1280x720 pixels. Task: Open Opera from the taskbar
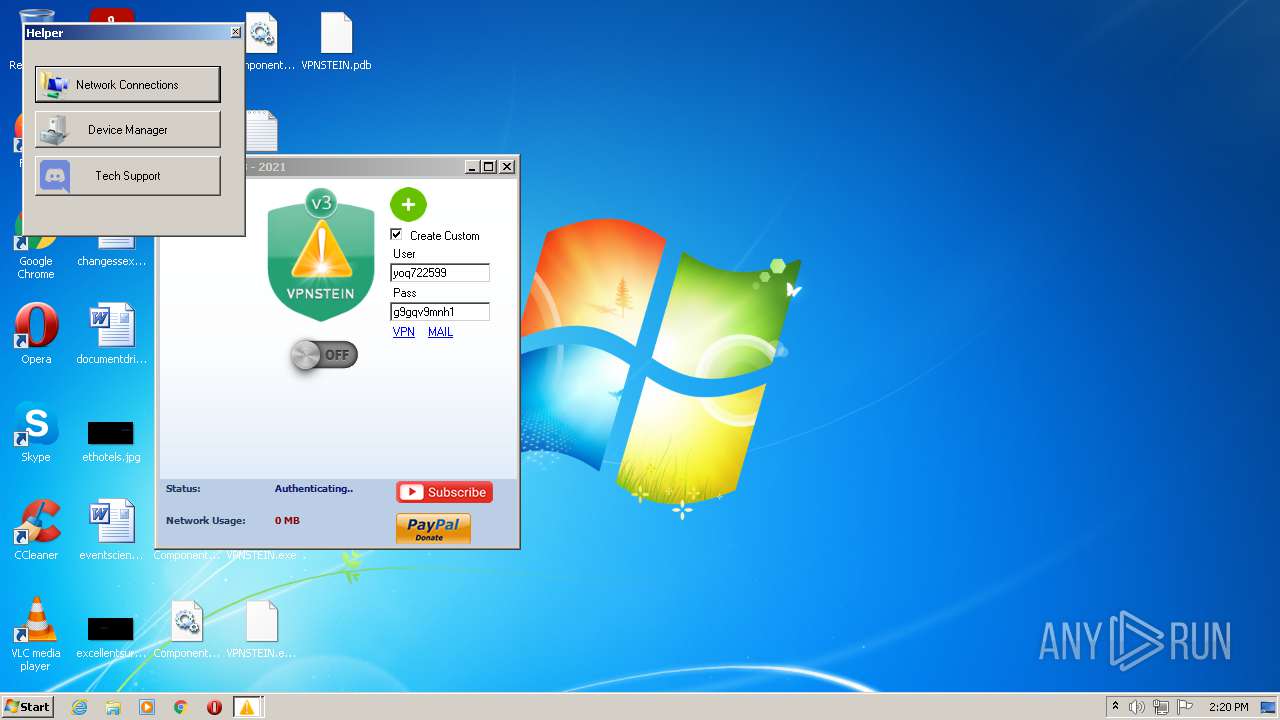[214, 707]
